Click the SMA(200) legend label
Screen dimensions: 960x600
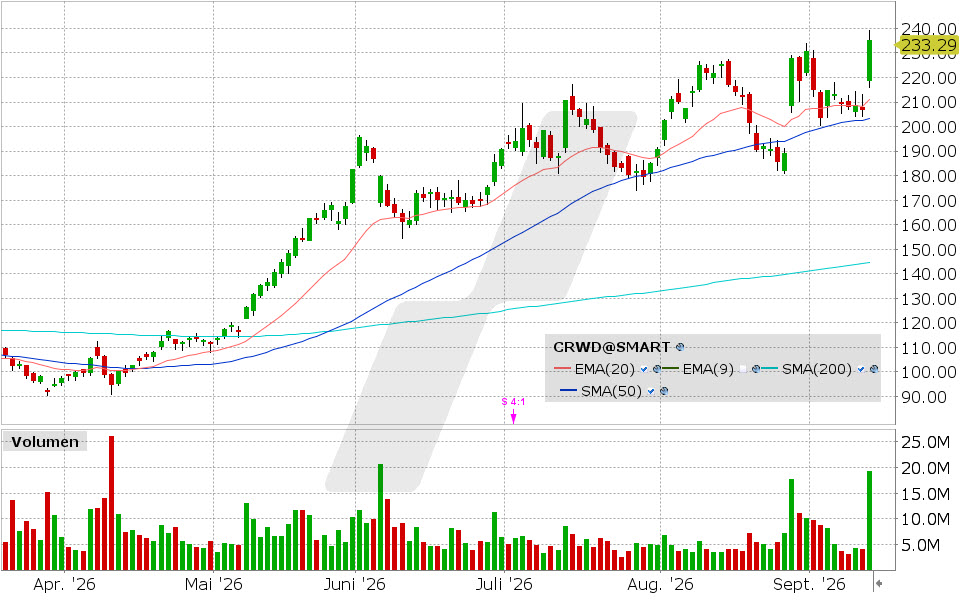(817, 369)
